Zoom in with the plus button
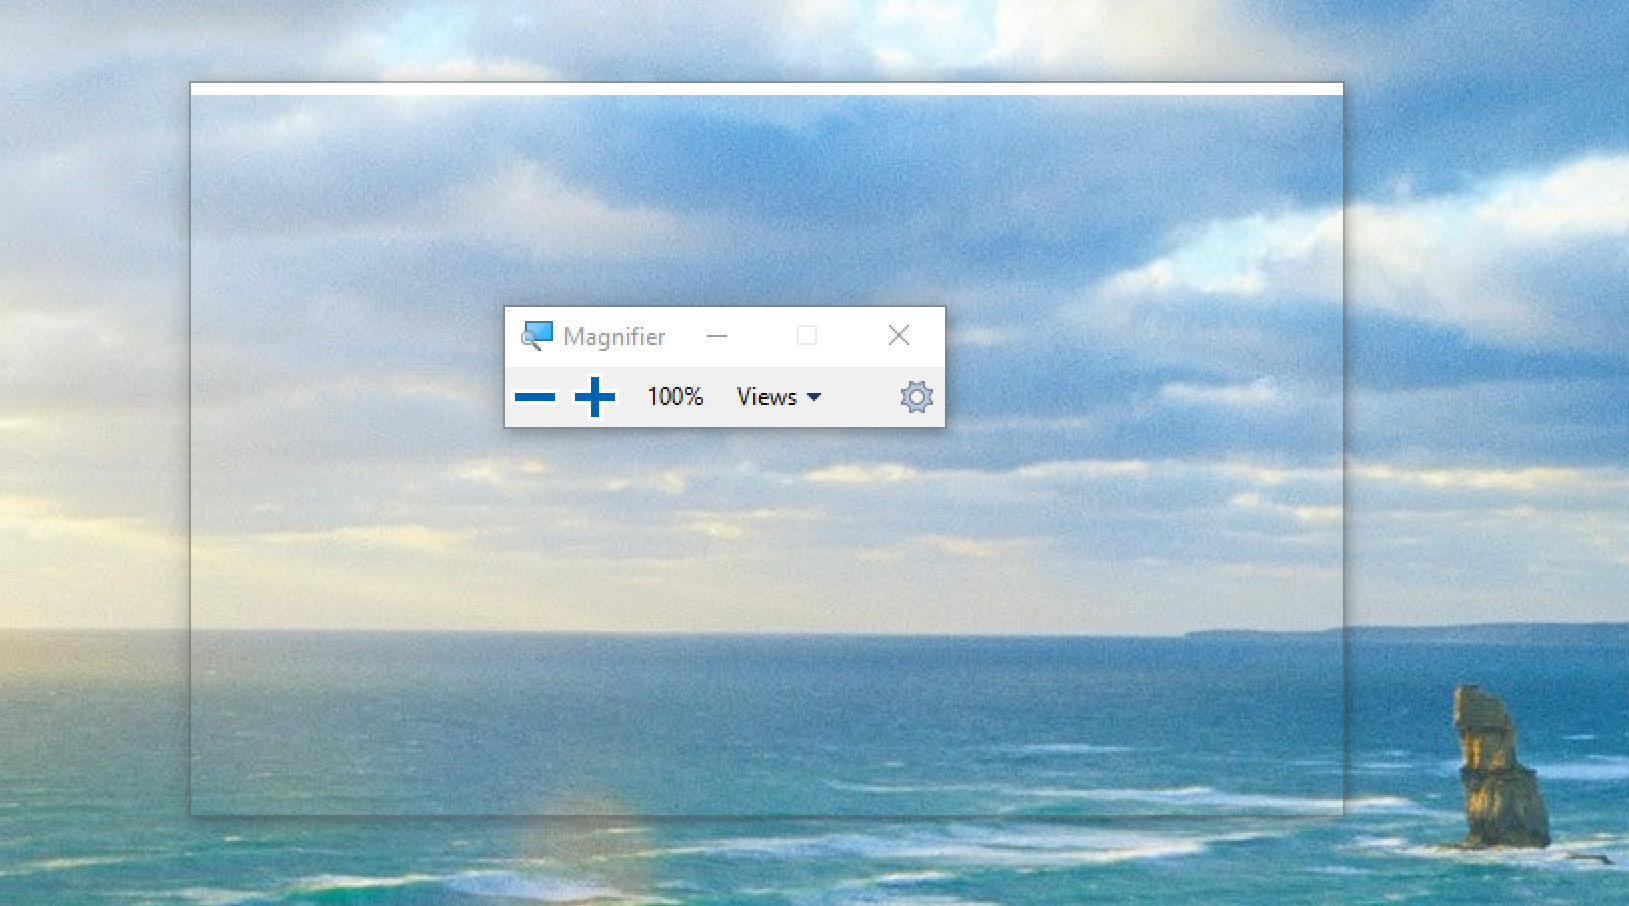This screenshot has width=1629, height=906. 594,397
